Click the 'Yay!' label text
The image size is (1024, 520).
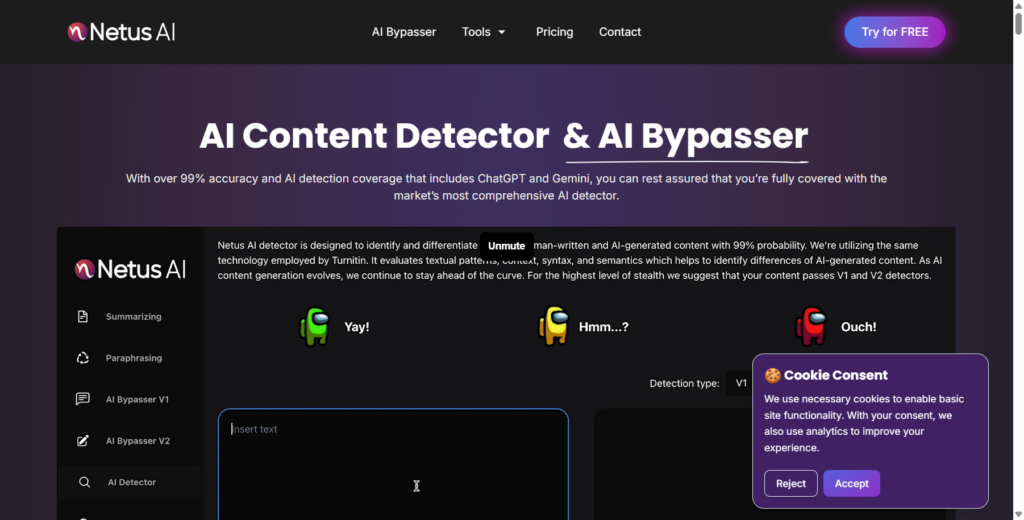(357, 327)
